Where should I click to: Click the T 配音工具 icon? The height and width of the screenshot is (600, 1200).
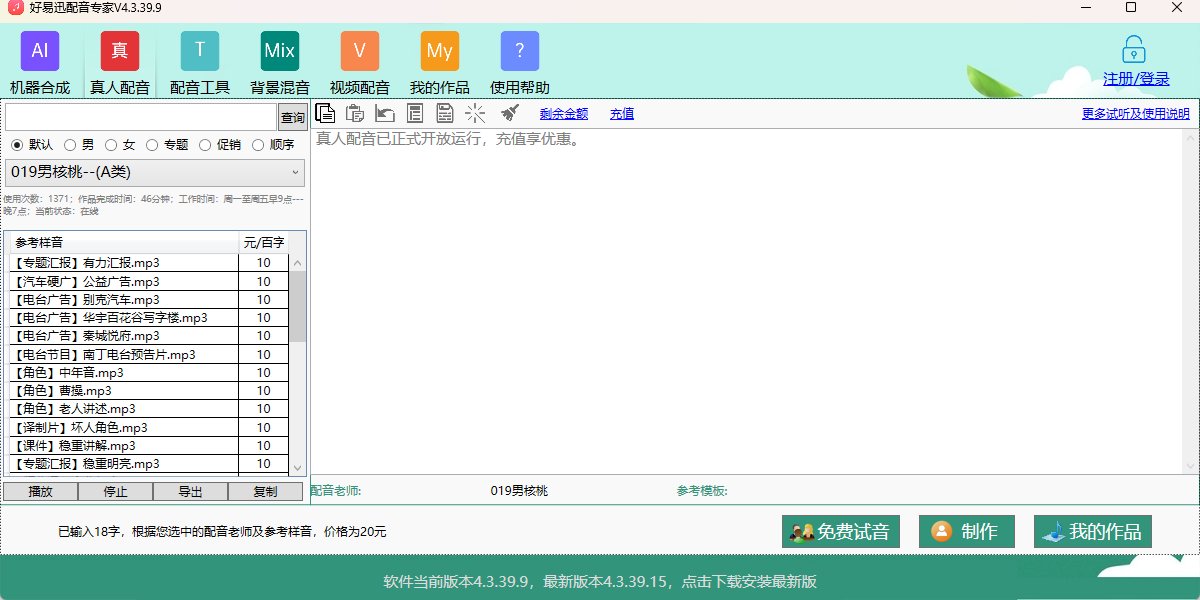200,50
